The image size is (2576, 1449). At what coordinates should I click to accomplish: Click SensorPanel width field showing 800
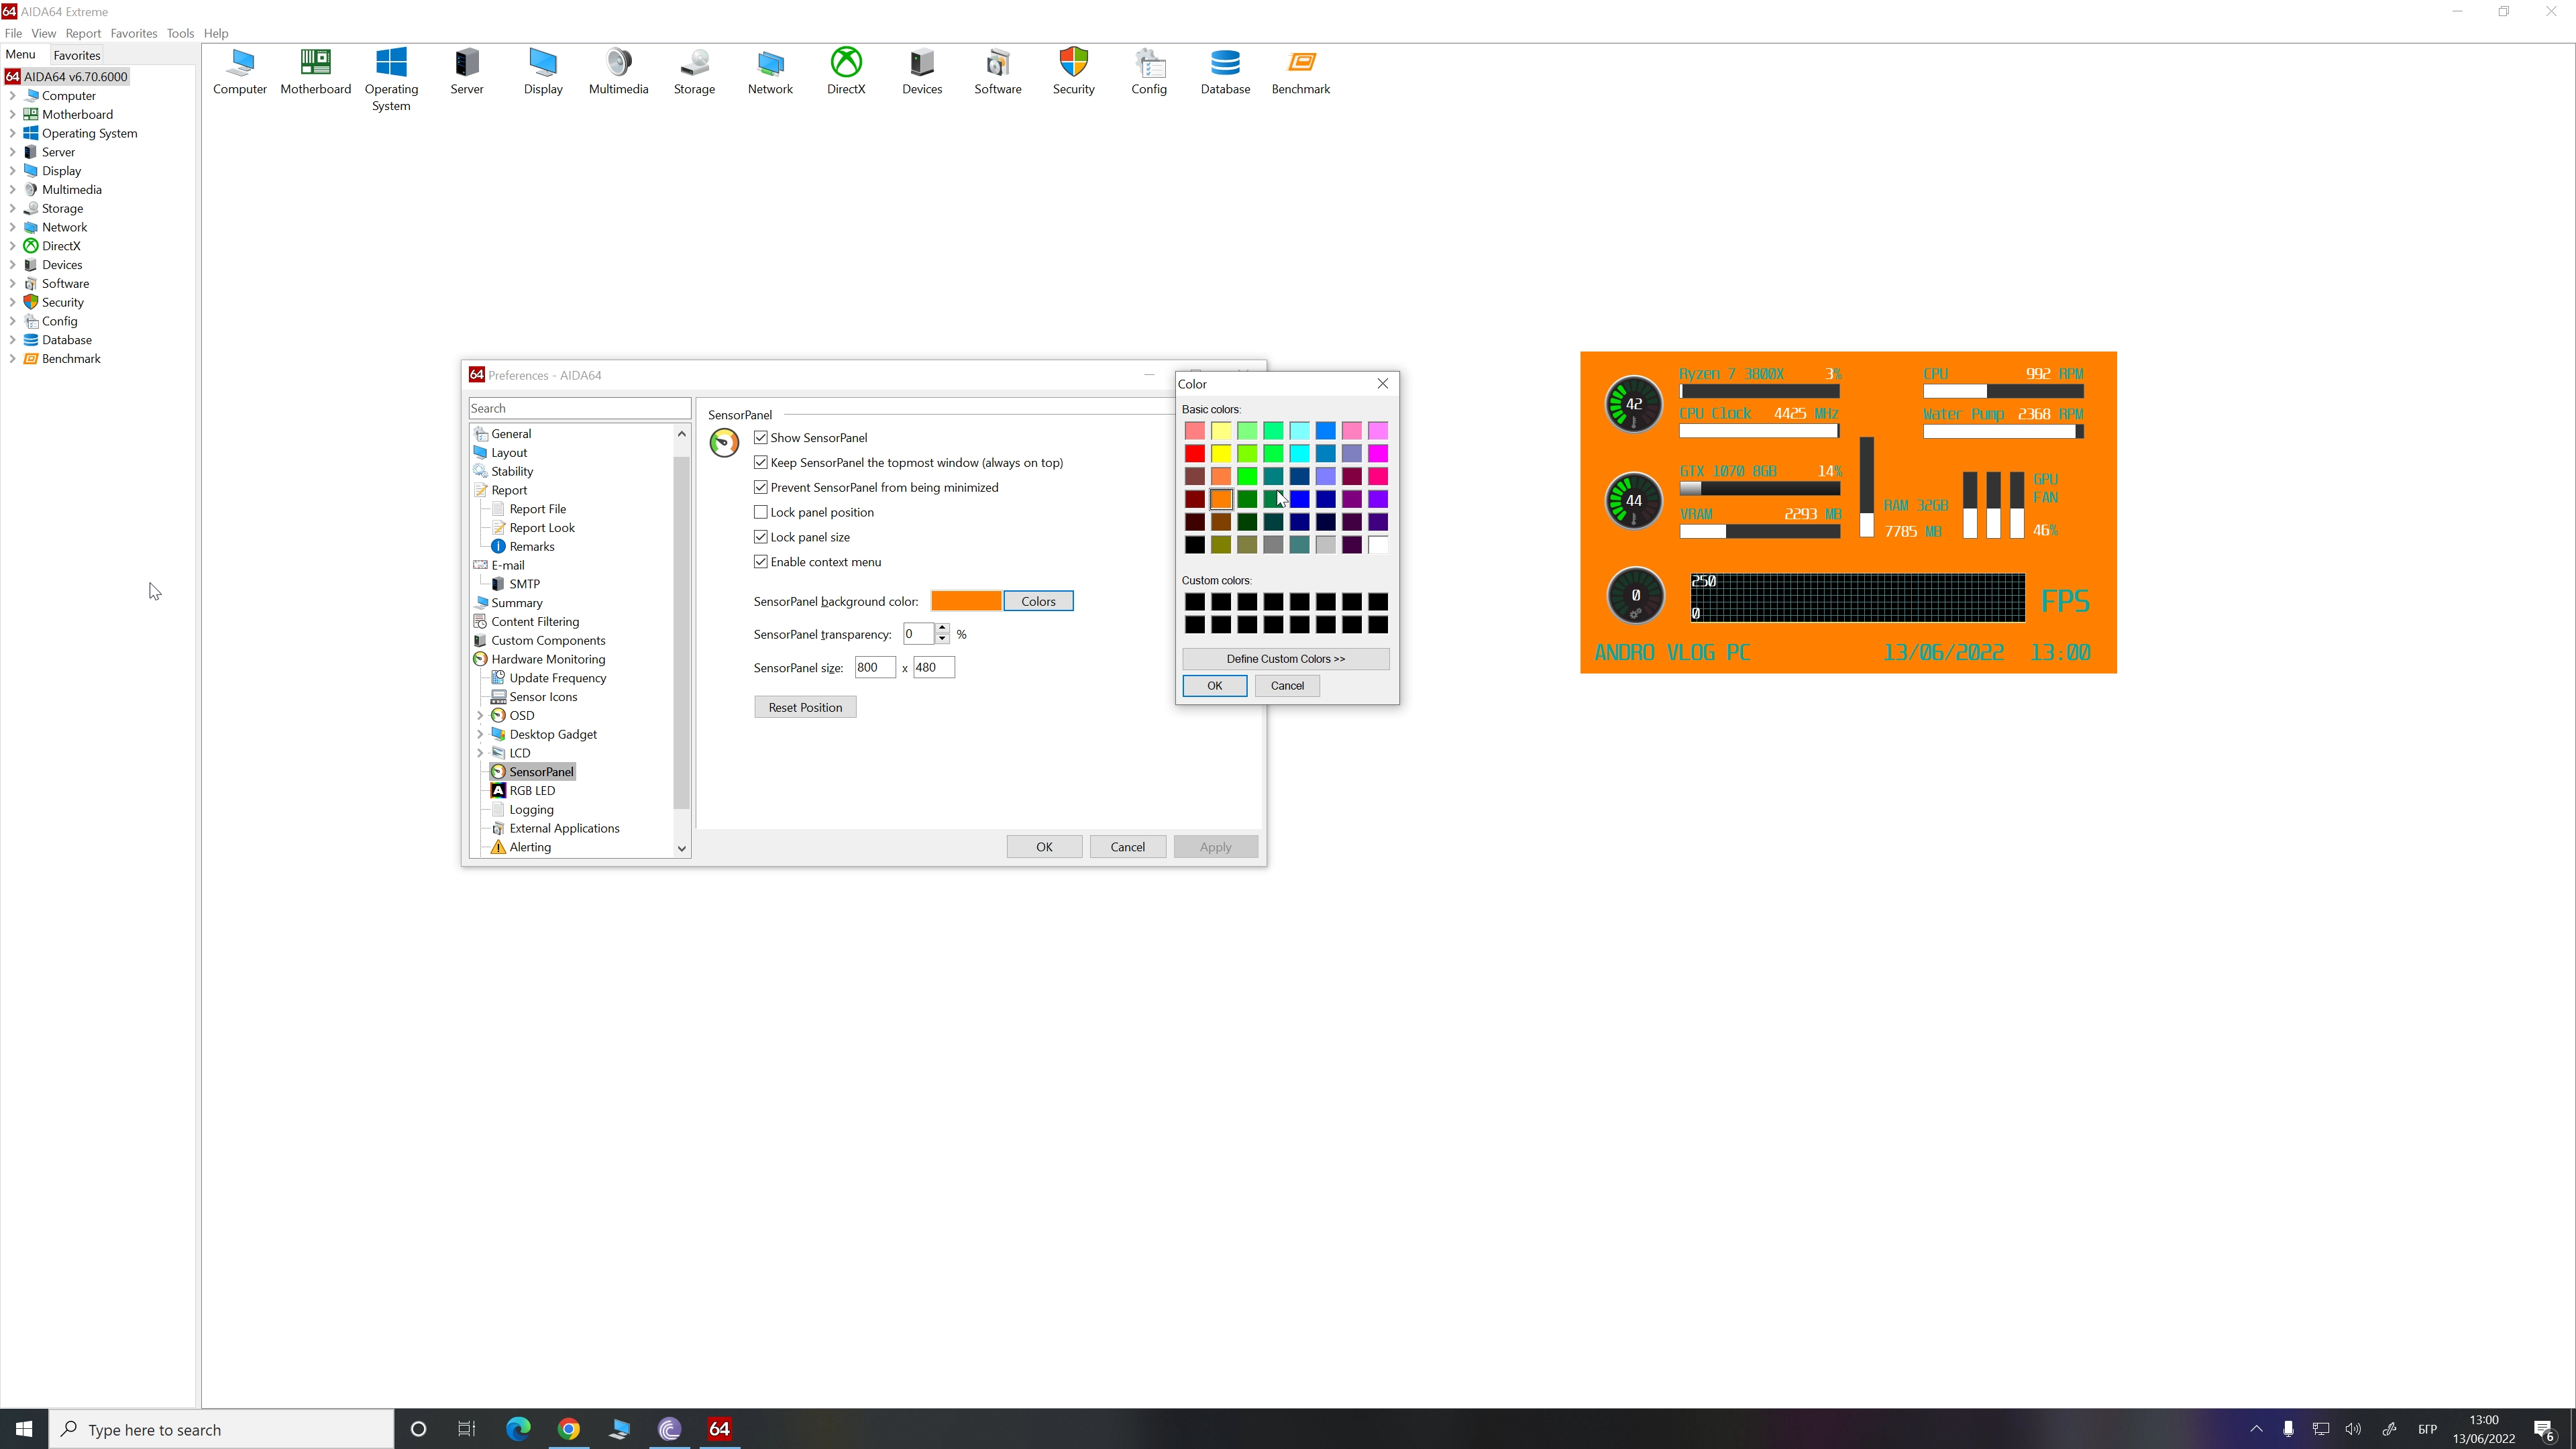[x=875, y=668]
